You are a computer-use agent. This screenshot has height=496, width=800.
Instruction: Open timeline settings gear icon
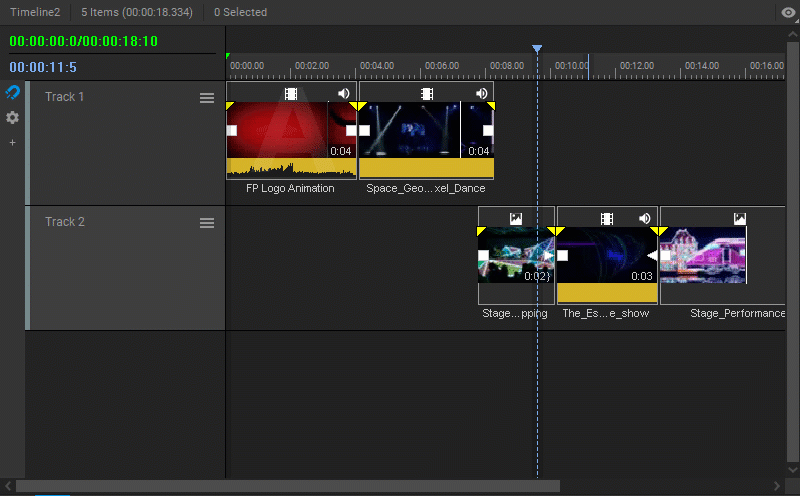[x=12, y=118]
